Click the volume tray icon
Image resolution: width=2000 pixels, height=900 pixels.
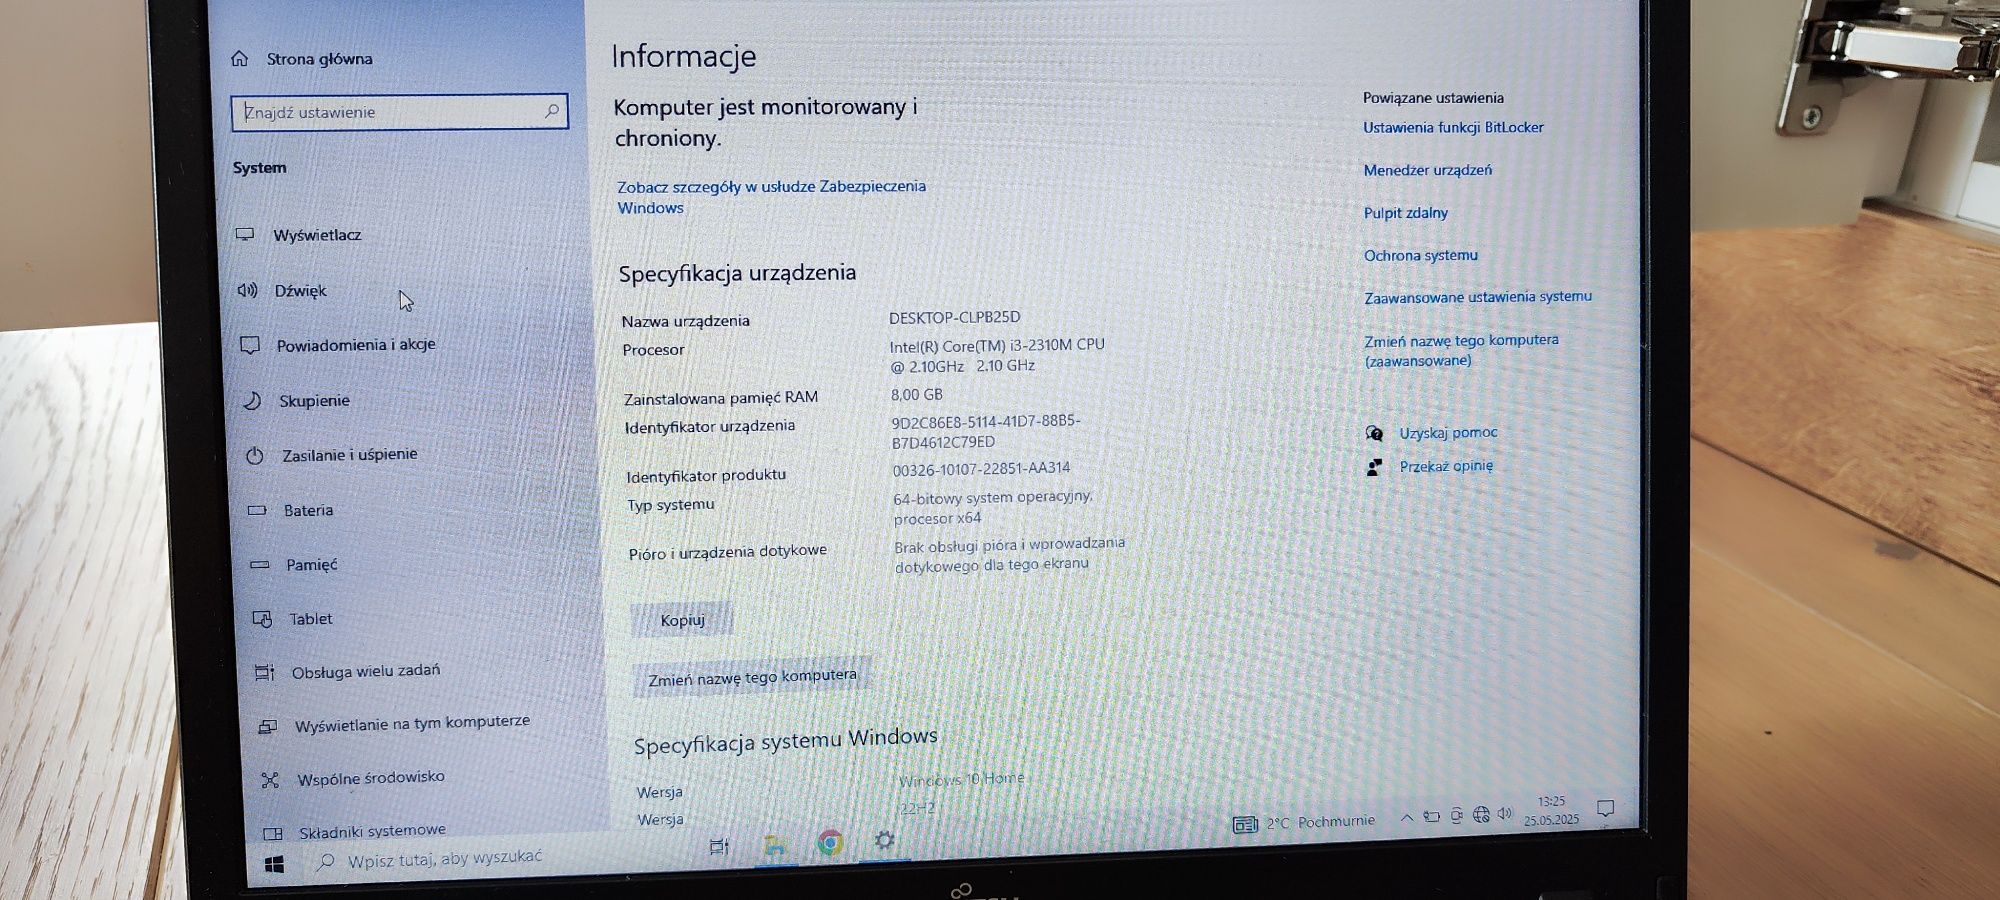[x=1505, y=814]
